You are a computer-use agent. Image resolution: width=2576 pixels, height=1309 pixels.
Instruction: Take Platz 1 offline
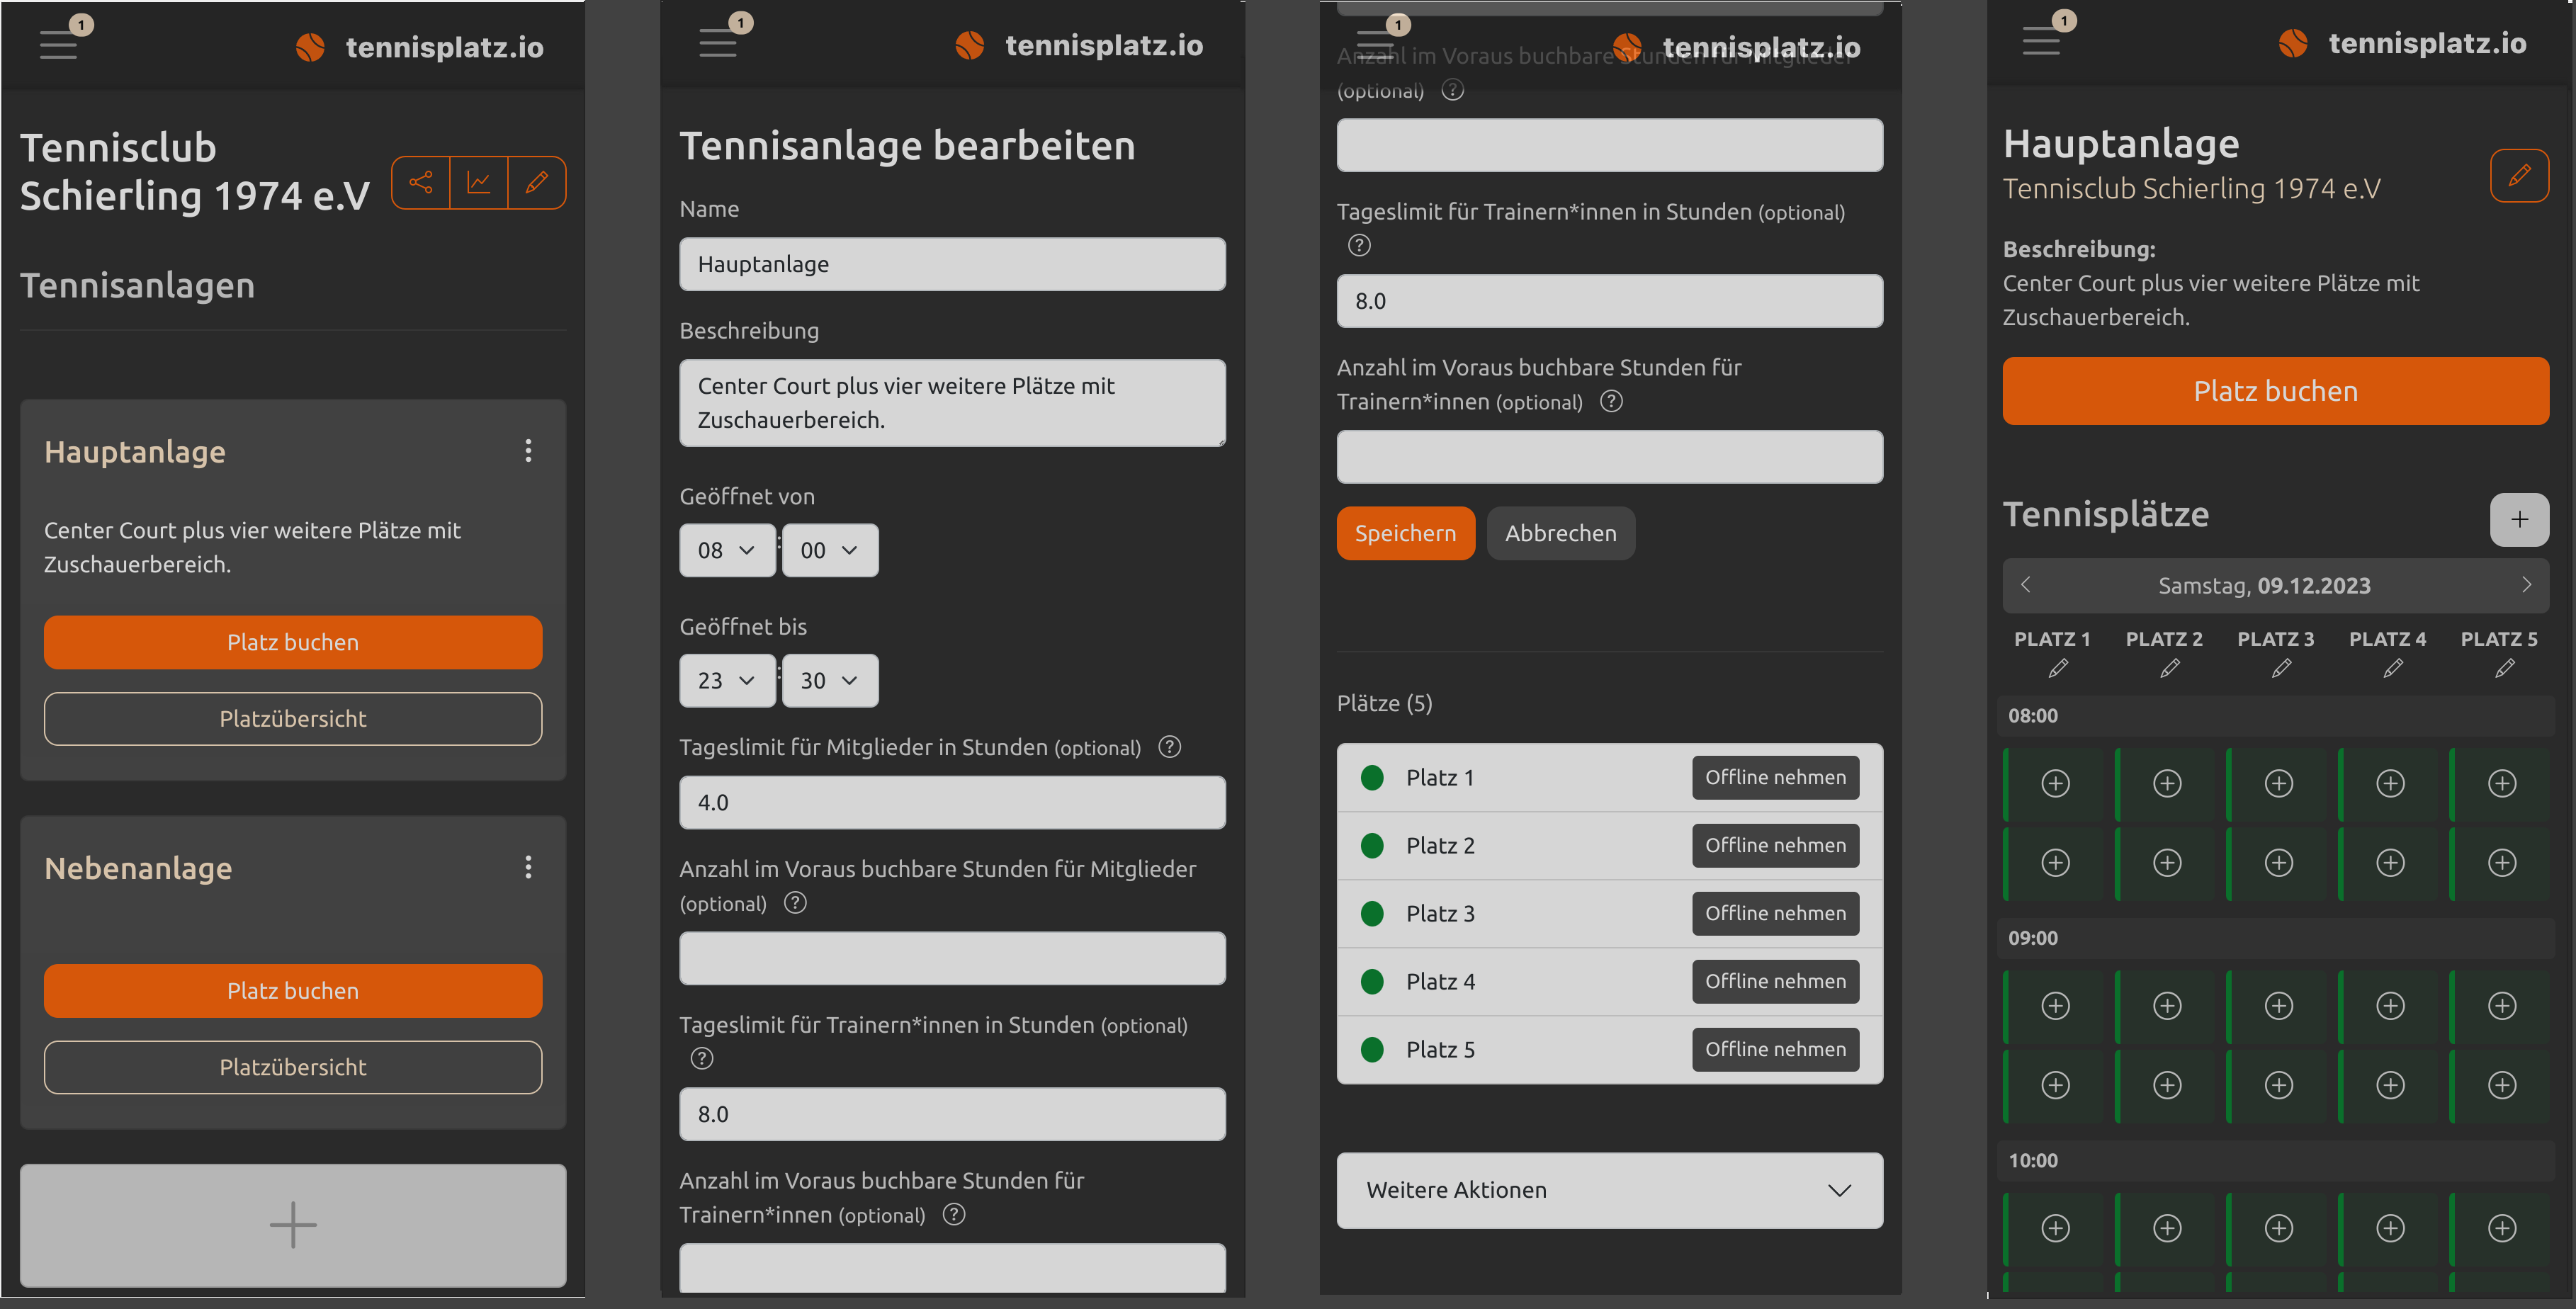point(1775,777)
